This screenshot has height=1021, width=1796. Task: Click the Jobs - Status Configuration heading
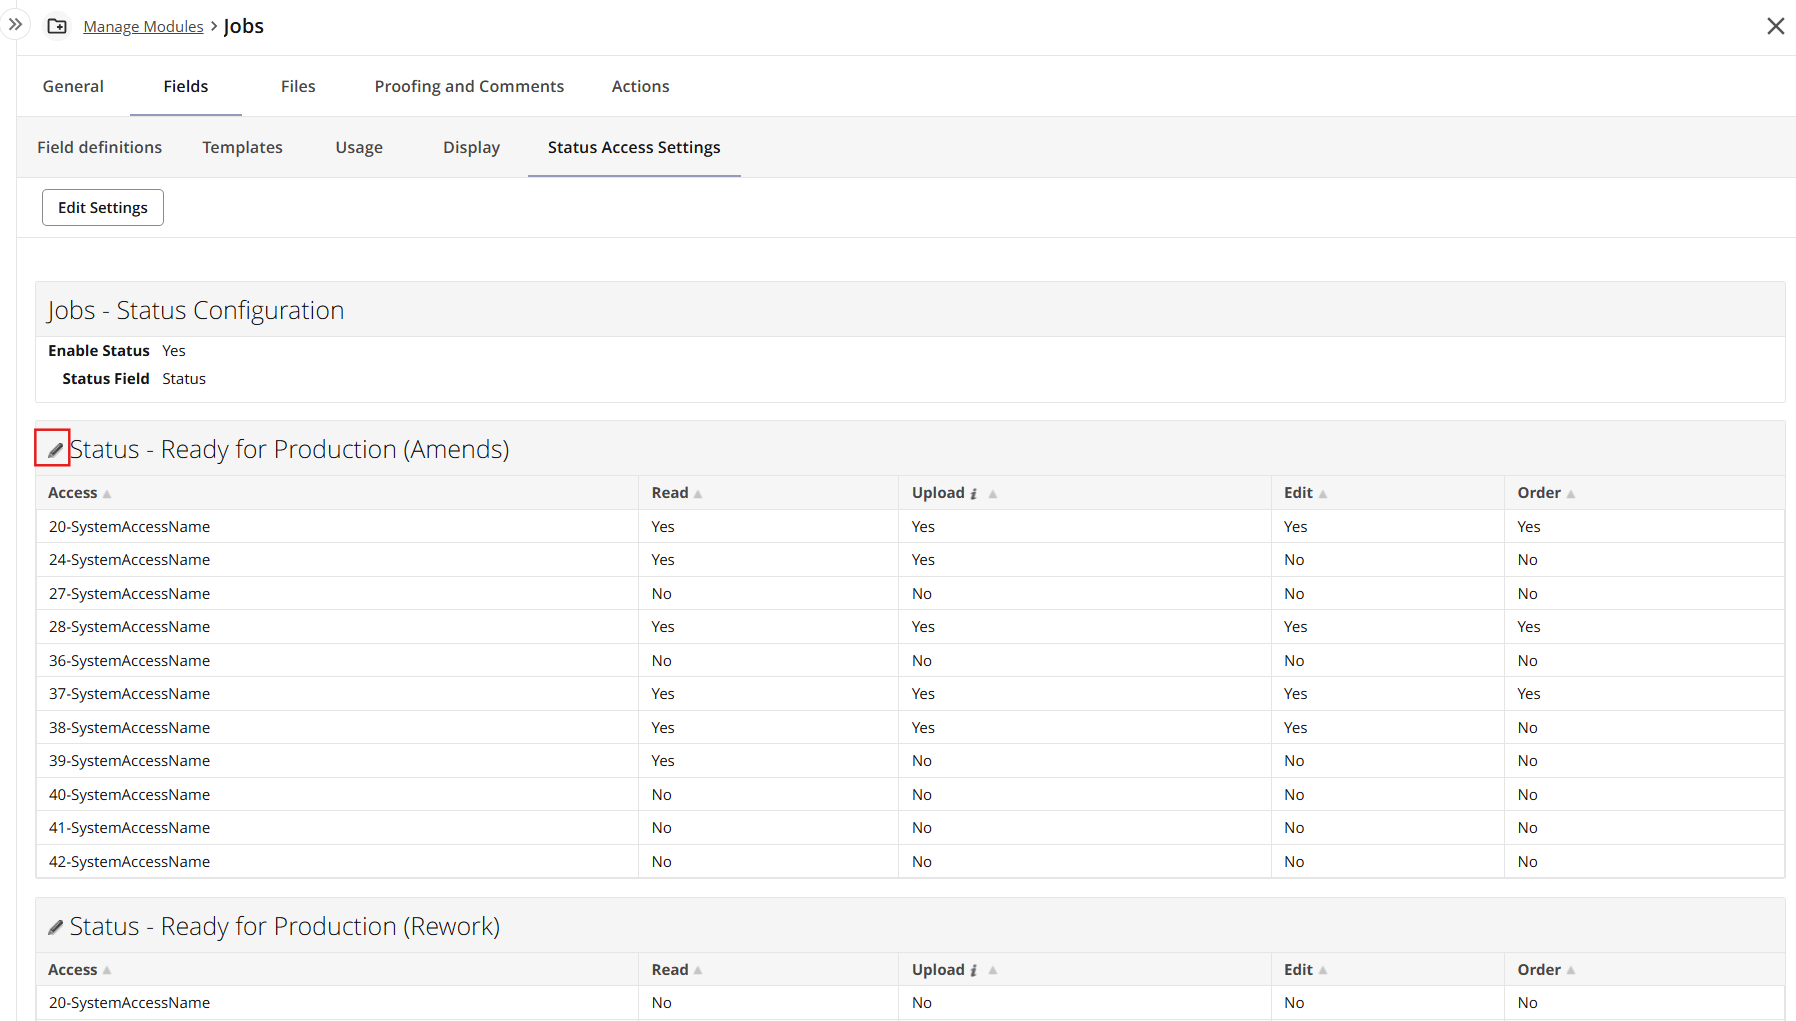coord(195,310)
